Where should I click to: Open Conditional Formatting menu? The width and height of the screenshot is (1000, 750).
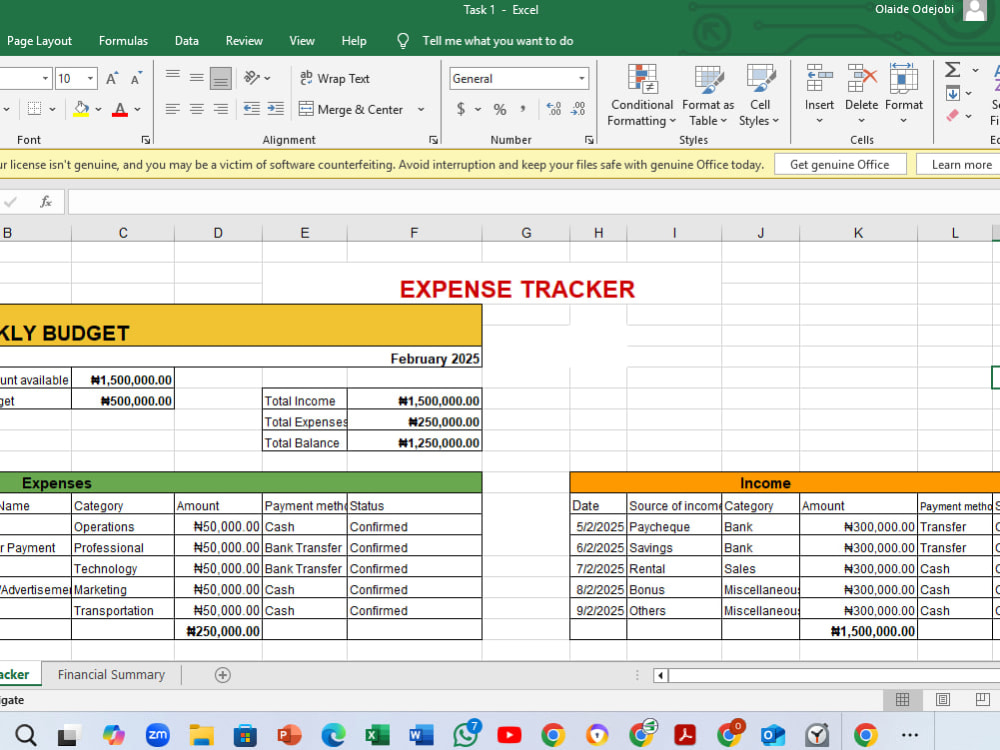click(642, 96)
